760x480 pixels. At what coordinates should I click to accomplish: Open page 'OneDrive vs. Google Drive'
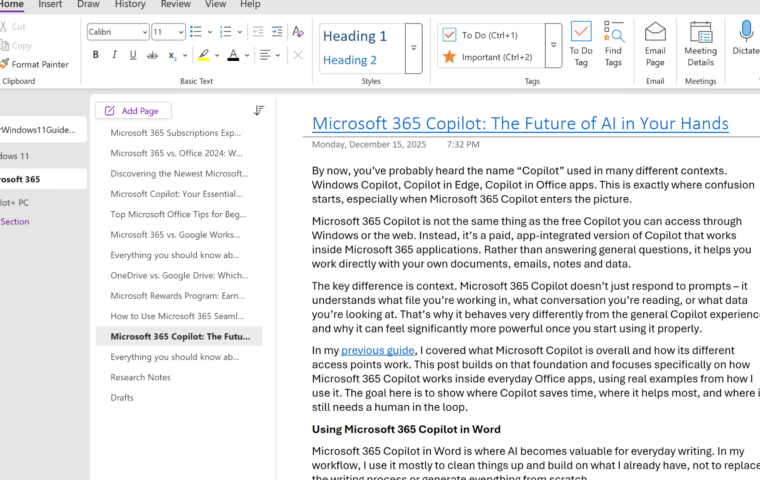(179, 275)
